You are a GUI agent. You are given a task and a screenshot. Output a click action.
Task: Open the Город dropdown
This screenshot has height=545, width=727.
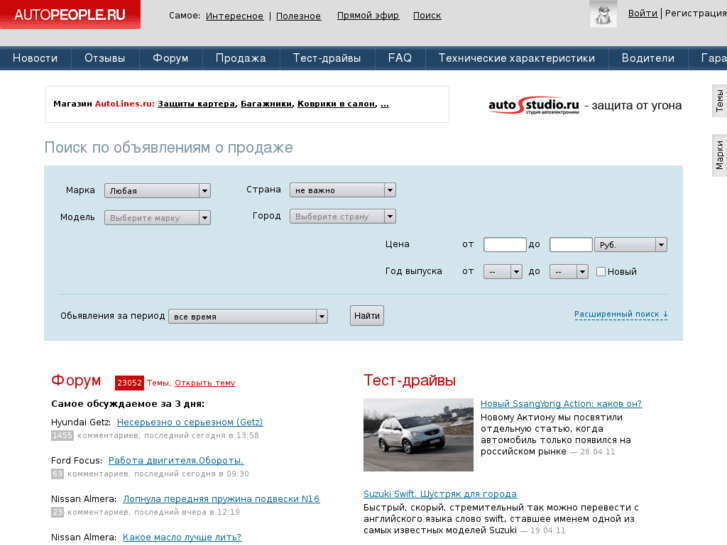(x=343, y=217)
